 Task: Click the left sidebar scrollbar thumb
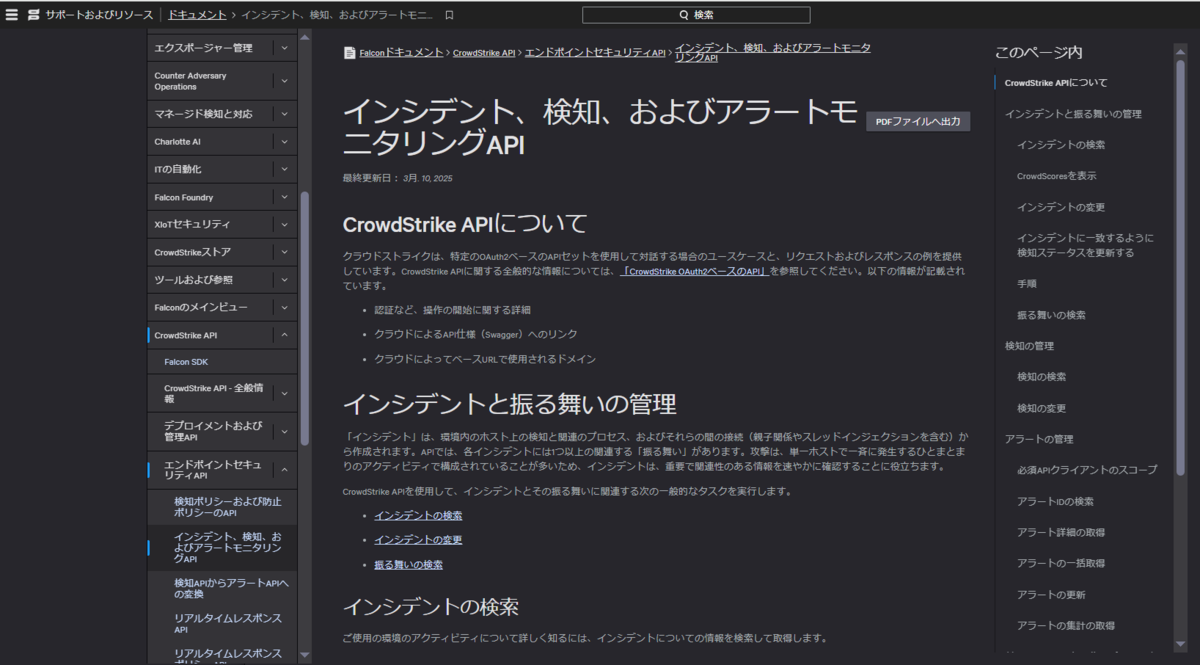click(x=305, y=318)
